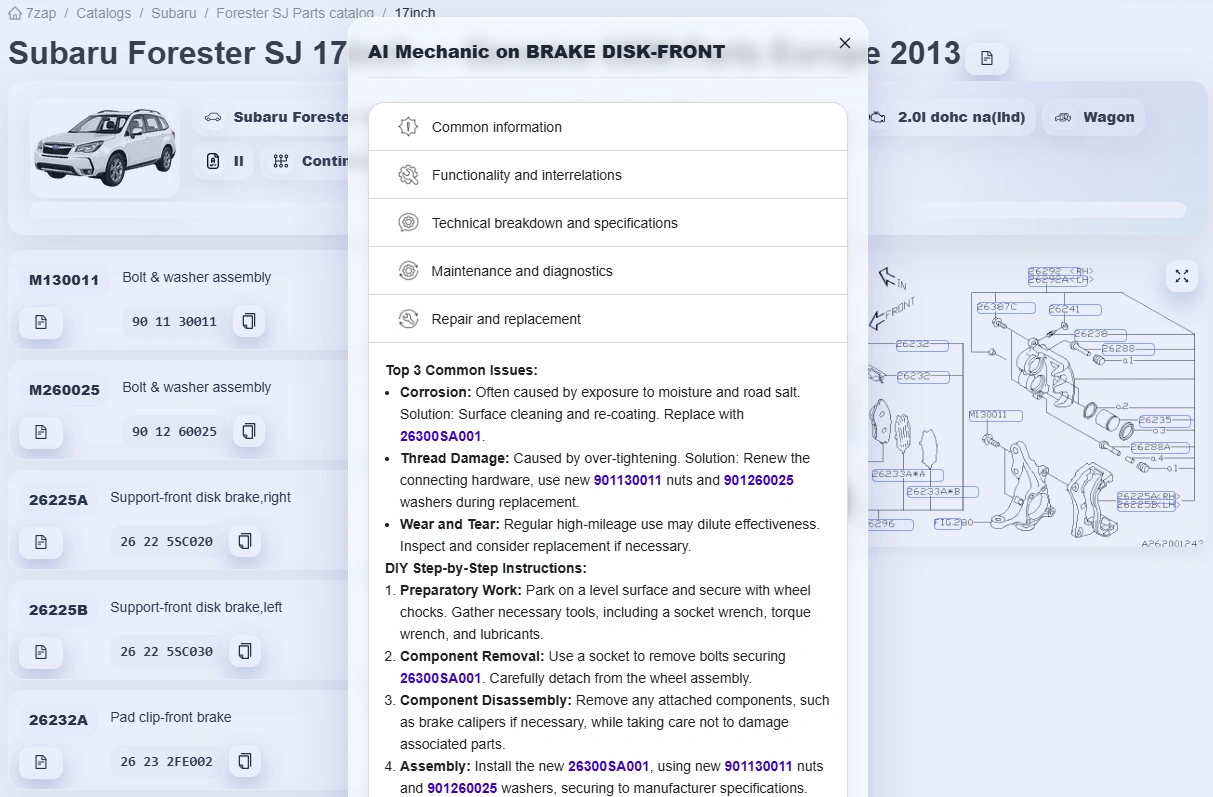Select part number chip 26 23 2FE002
Screen dimensions: 1213x797
coord(167,762)
